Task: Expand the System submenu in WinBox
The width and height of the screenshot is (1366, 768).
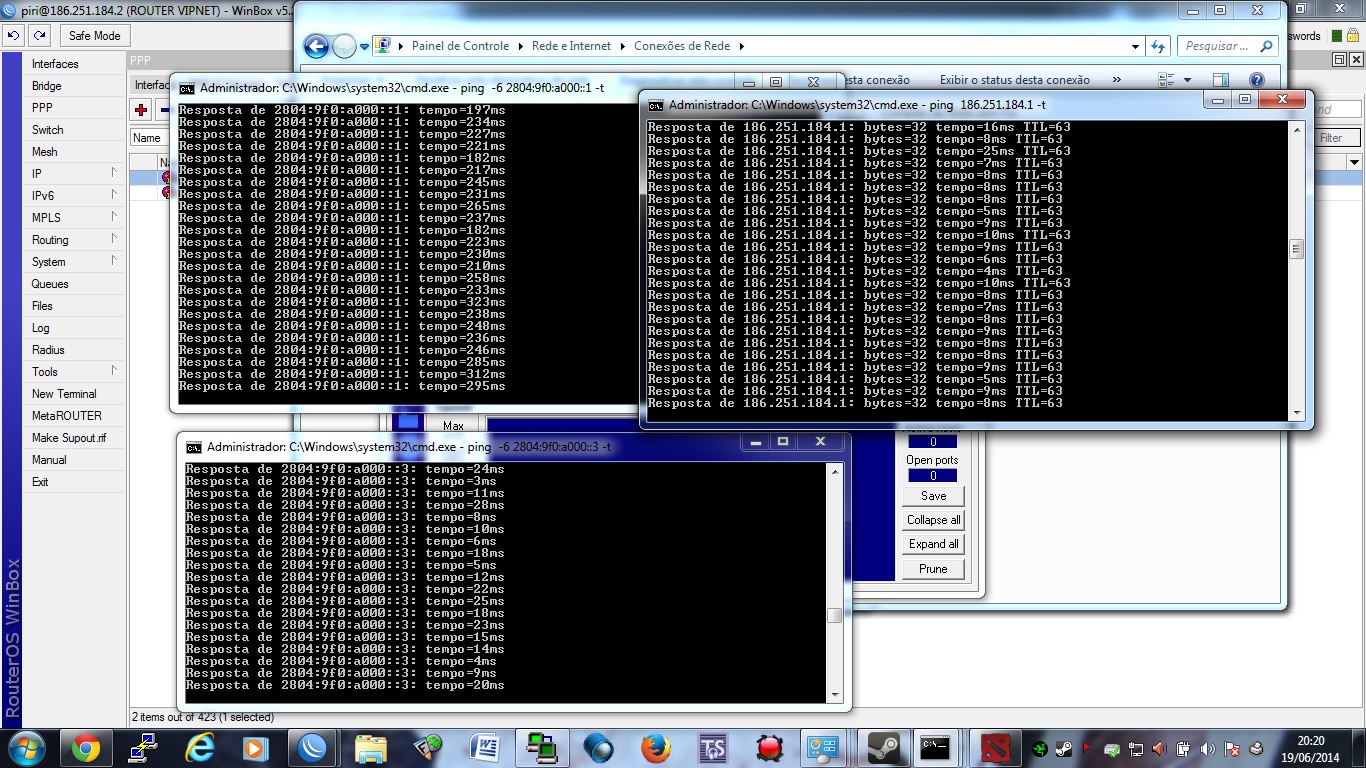Action: (x=75, y=262)
